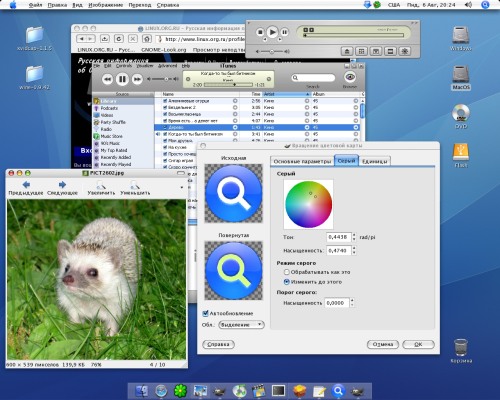The width and height of the screenshot is (500, 400).
Task: Click the gray threshold 0,0000 stepper arrows
Action: pyautogui.click(x=352, y=303)
